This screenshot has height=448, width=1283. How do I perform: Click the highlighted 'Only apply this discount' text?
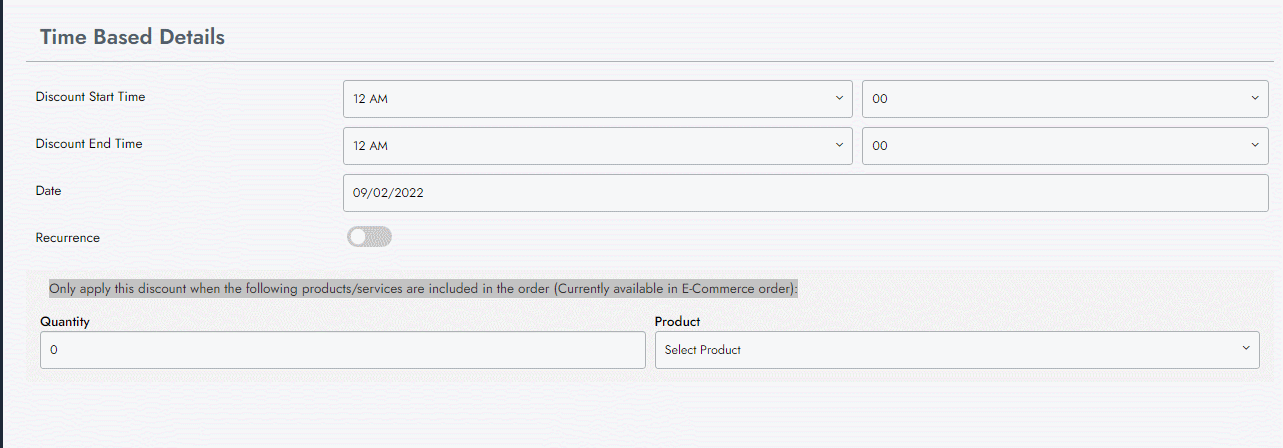coord(423,289)
